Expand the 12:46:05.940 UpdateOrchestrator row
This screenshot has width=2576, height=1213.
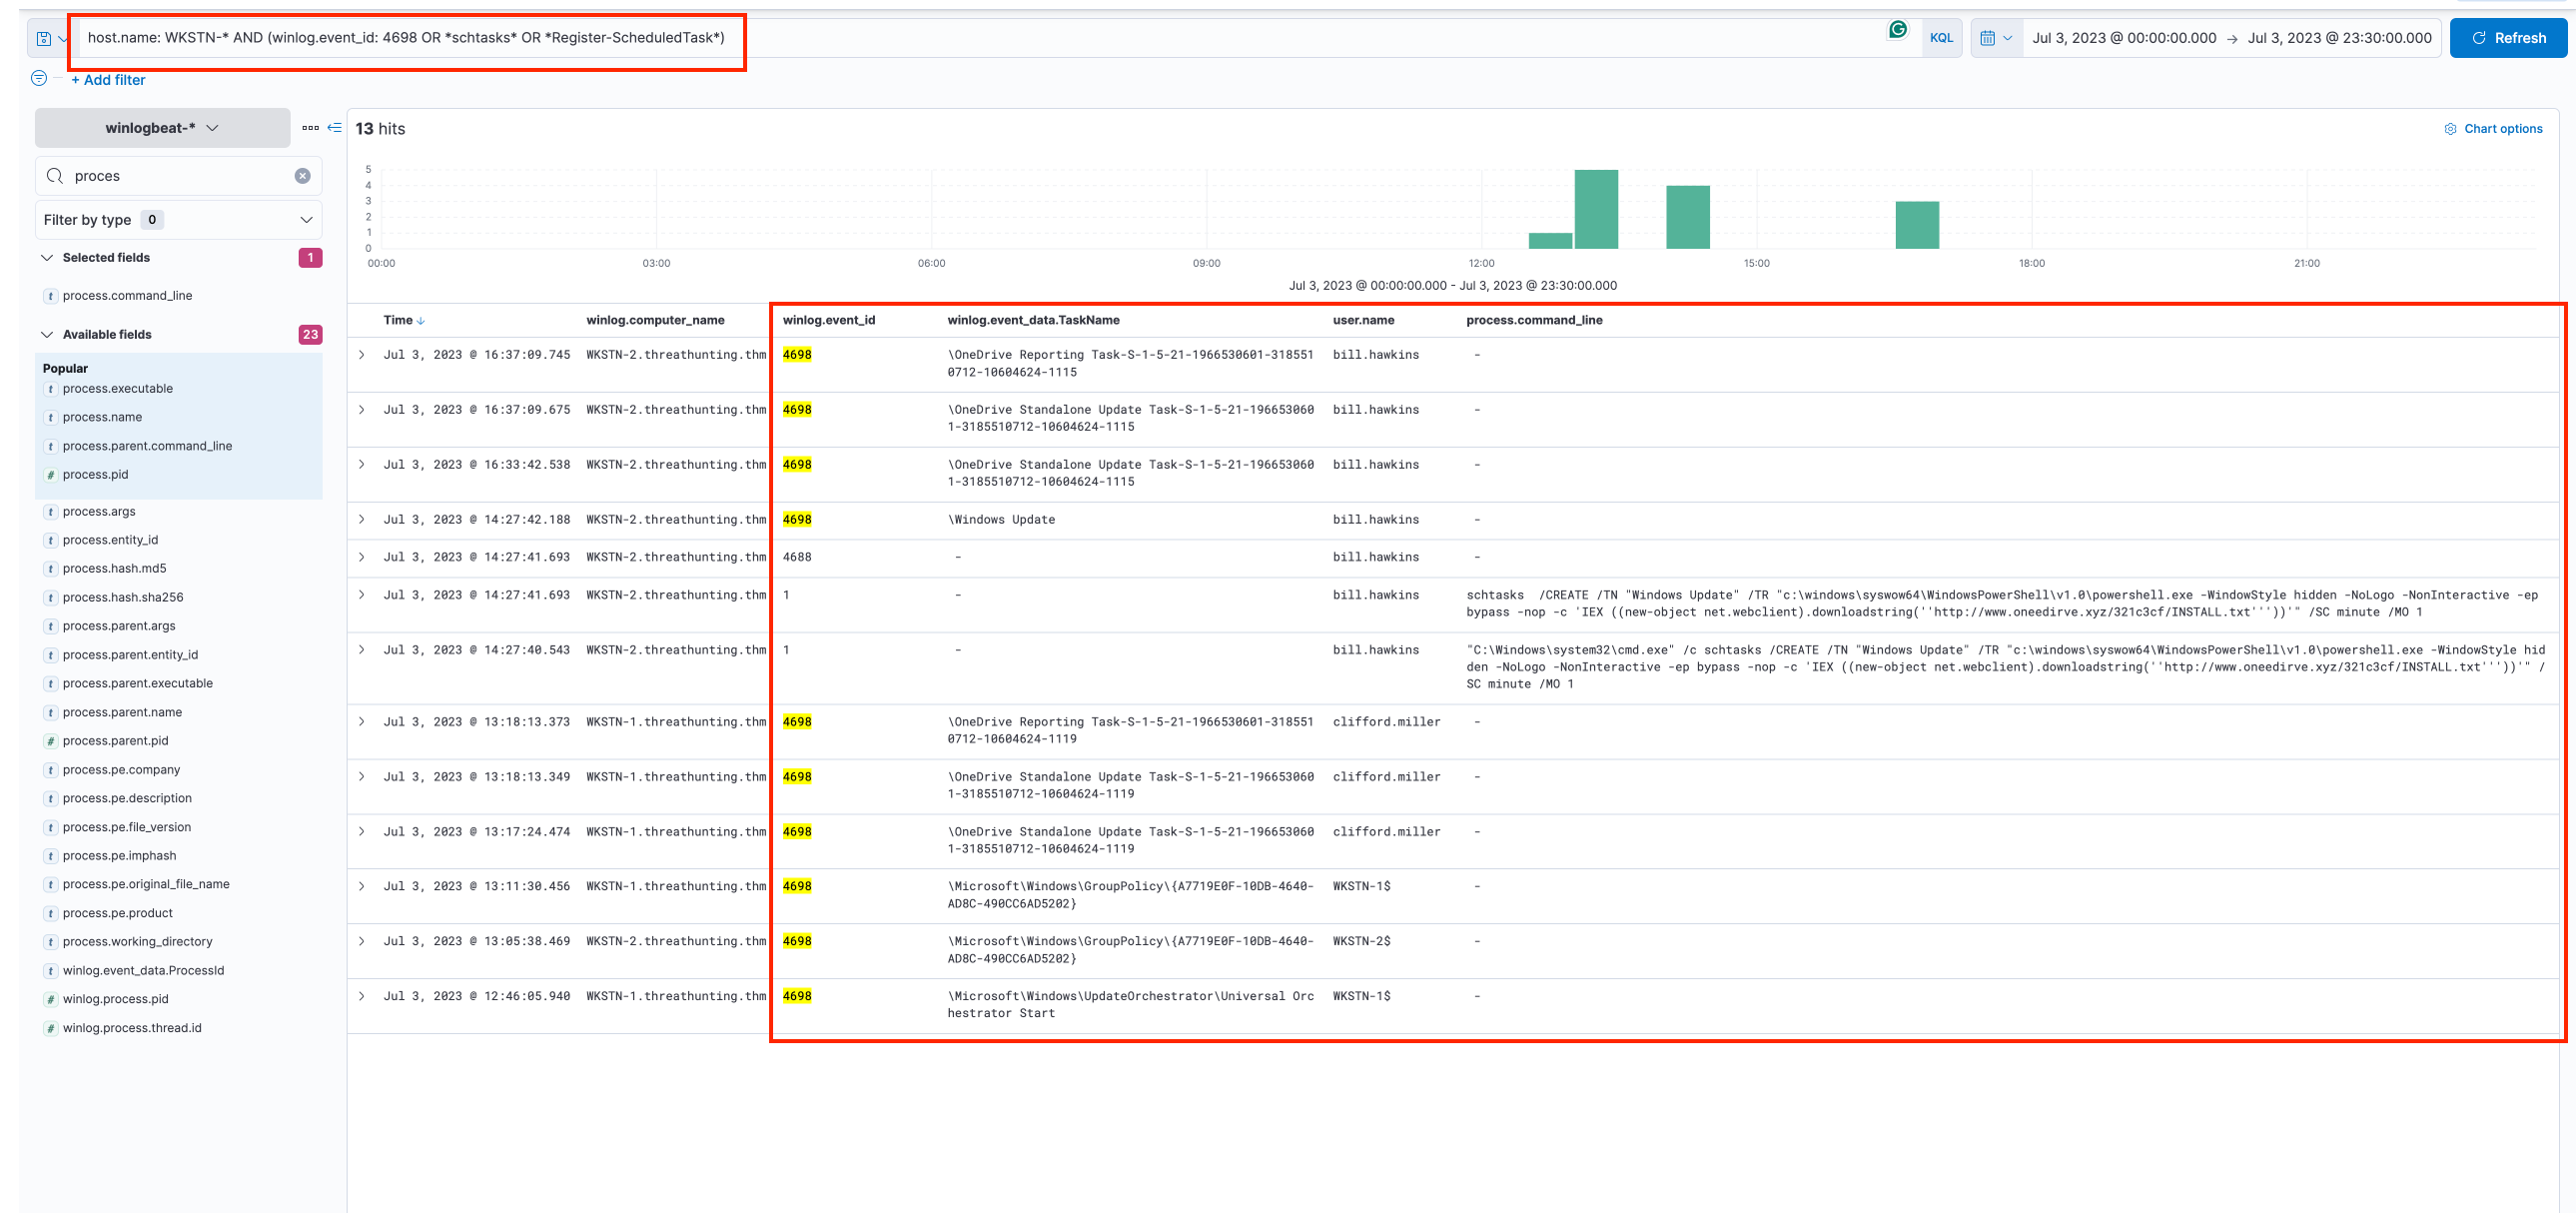(362, 997)
